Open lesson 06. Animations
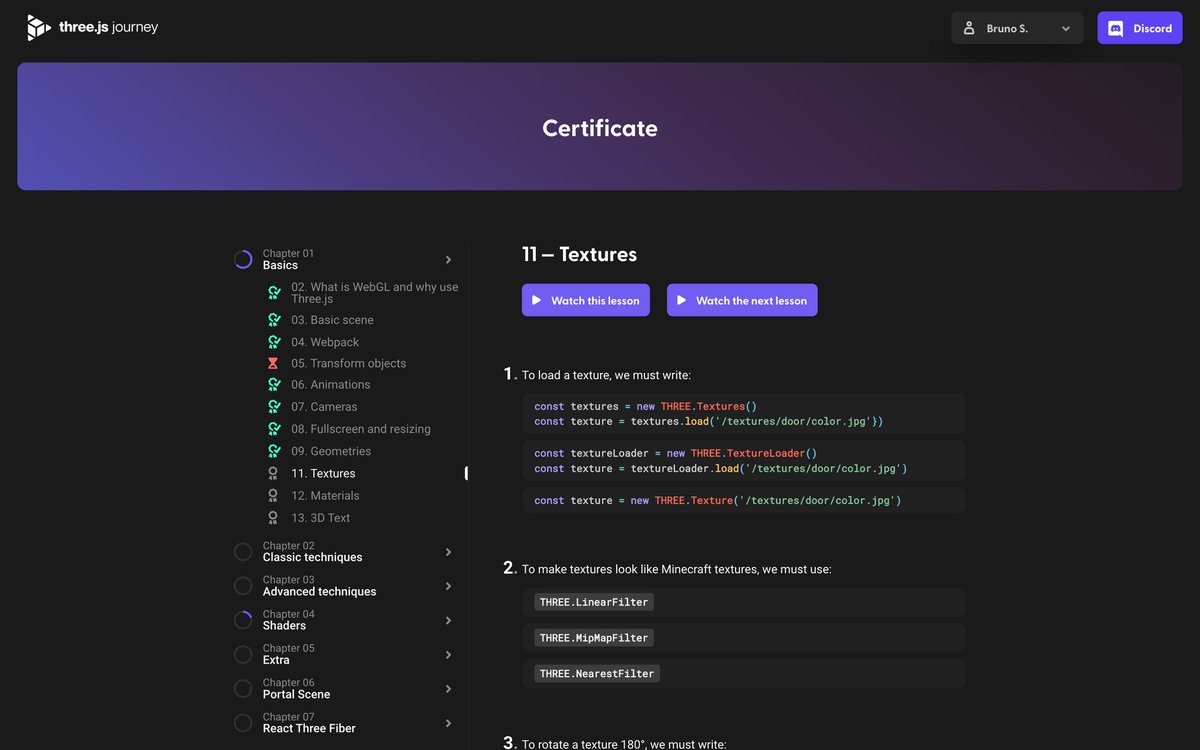The image size is (1200, 750). [331, 385]
